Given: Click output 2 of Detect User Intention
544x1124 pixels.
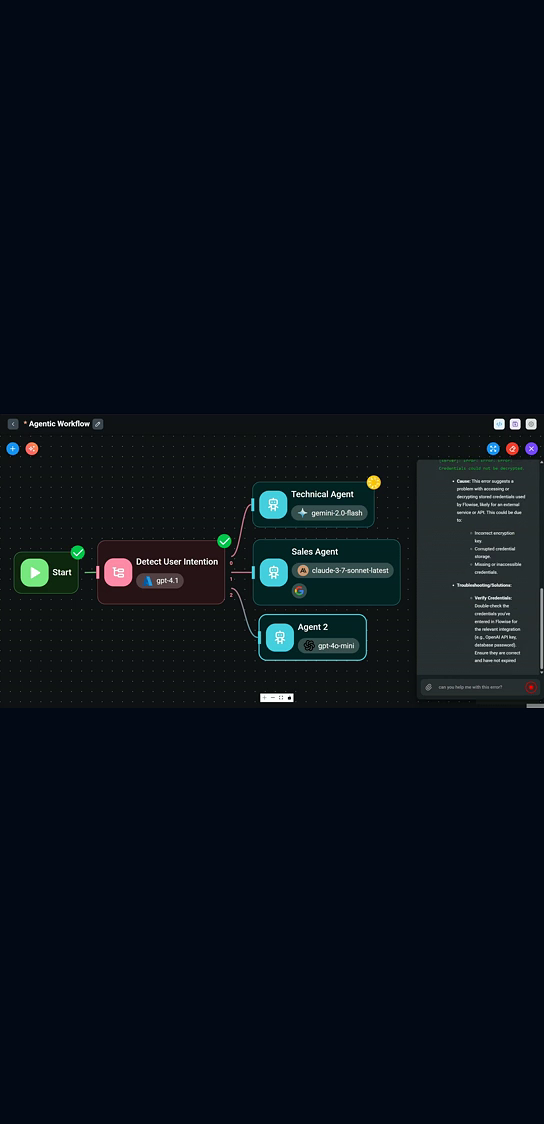Looking at the screenshot, I should [231, 595].
